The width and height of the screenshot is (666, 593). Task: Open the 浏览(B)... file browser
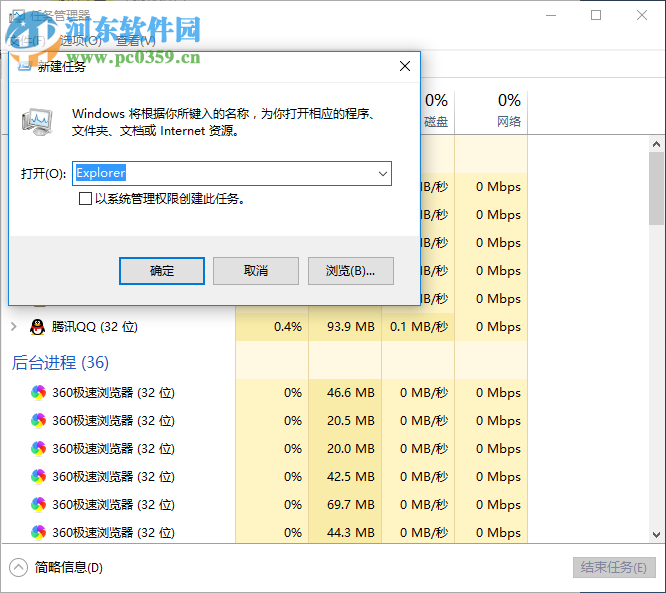click(350, 271)
